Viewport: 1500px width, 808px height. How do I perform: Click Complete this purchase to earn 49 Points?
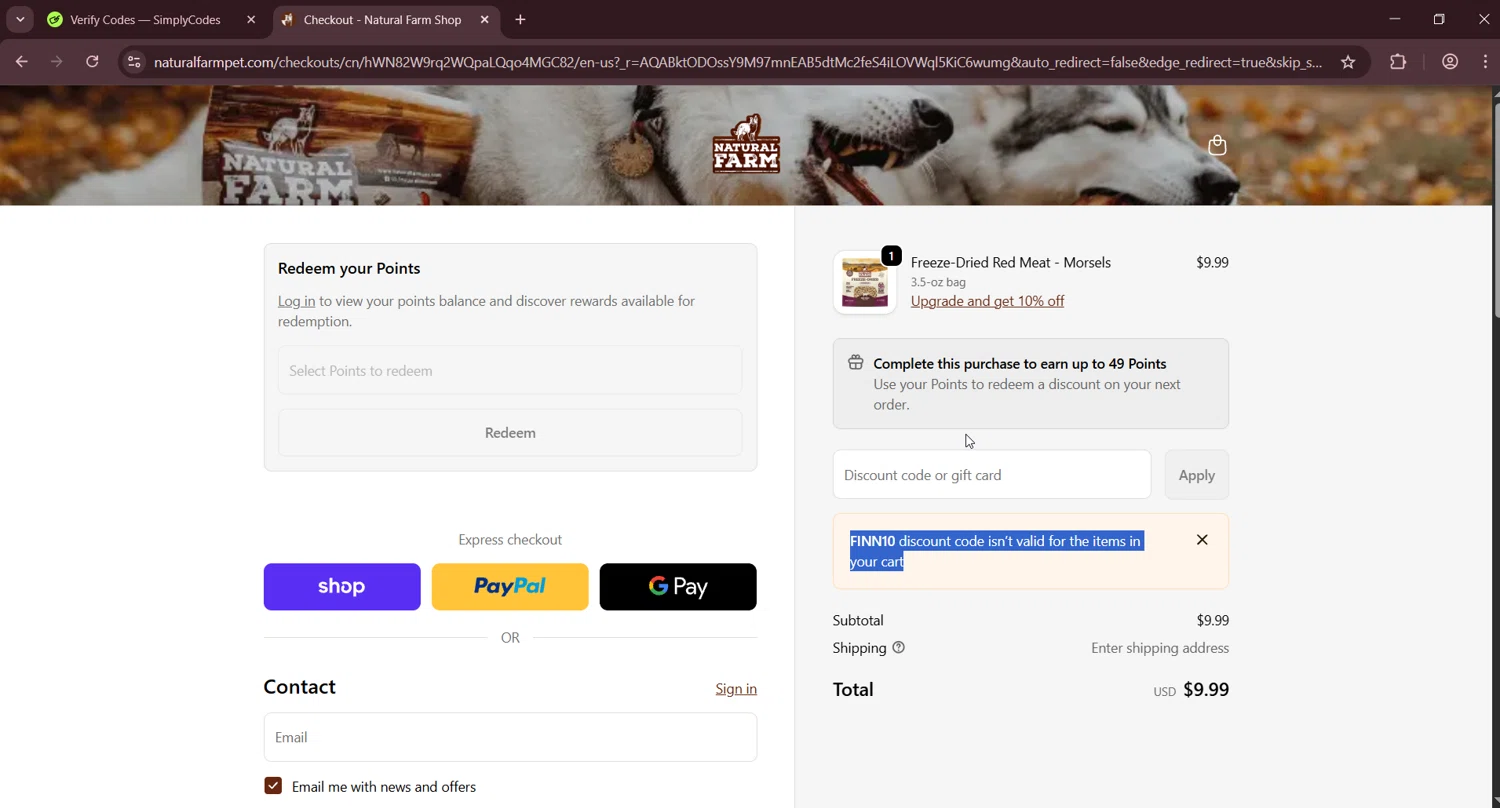click(1020, 364)
